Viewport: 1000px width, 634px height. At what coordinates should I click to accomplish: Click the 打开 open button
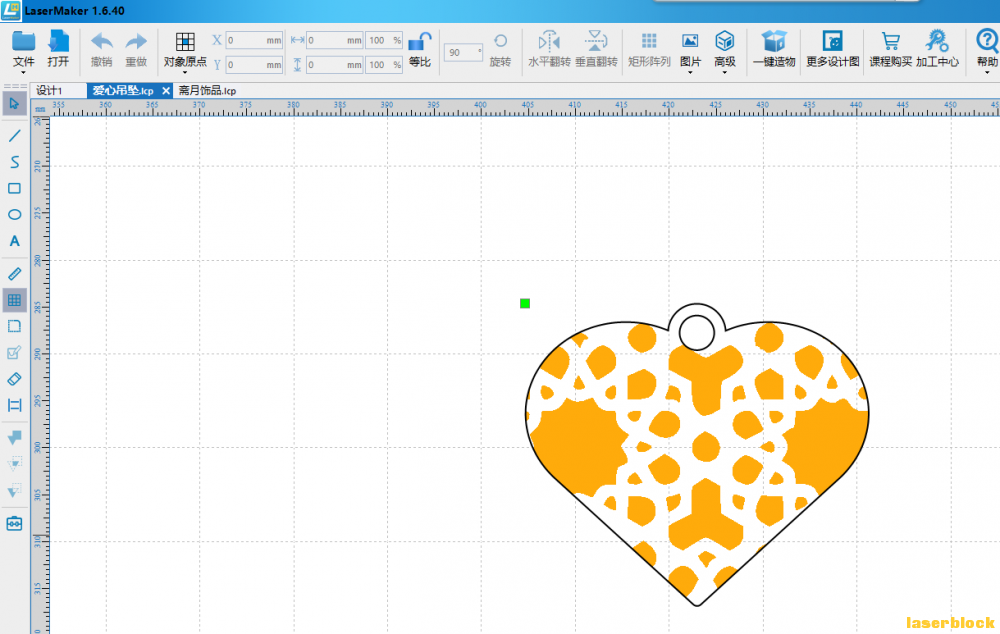point(58,48)
